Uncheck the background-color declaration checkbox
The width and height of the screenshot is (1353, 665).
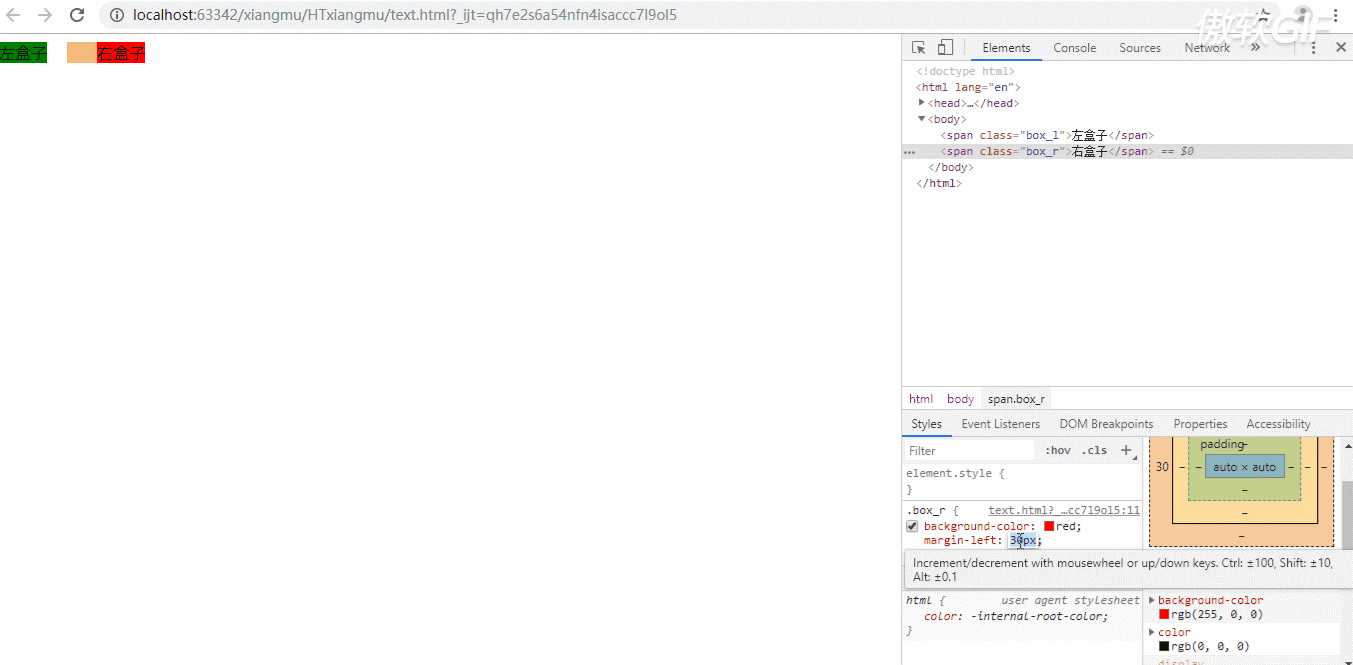[912, 526]
